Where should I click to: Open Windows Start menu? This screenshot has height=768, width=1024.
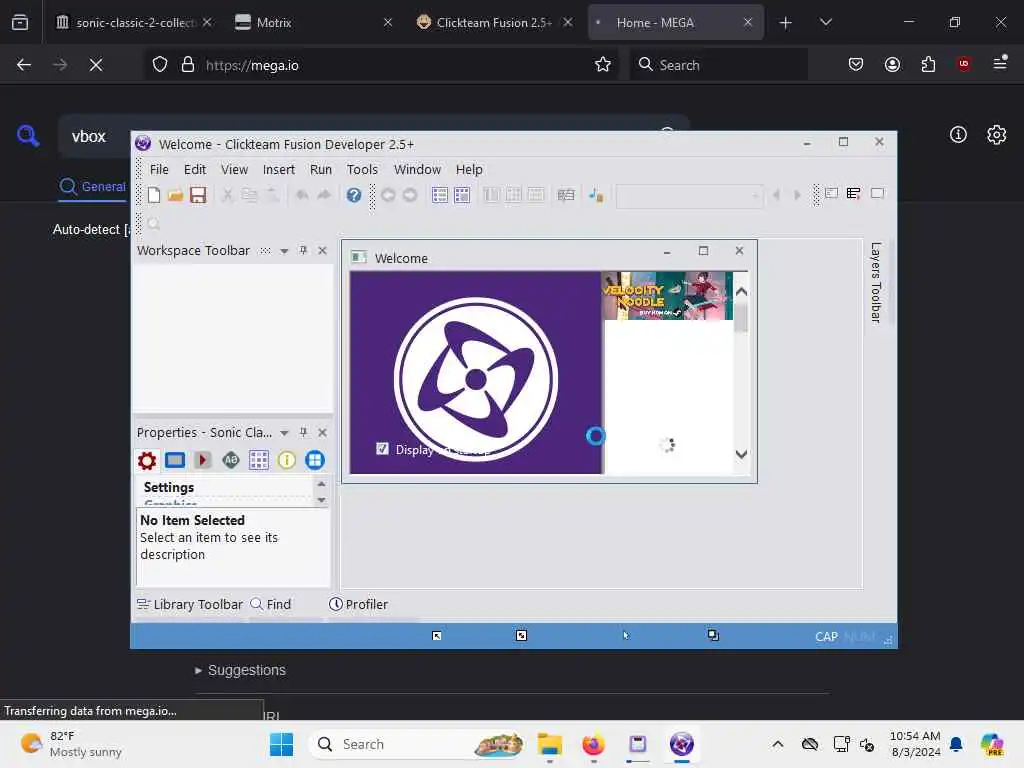click(281, 744)
